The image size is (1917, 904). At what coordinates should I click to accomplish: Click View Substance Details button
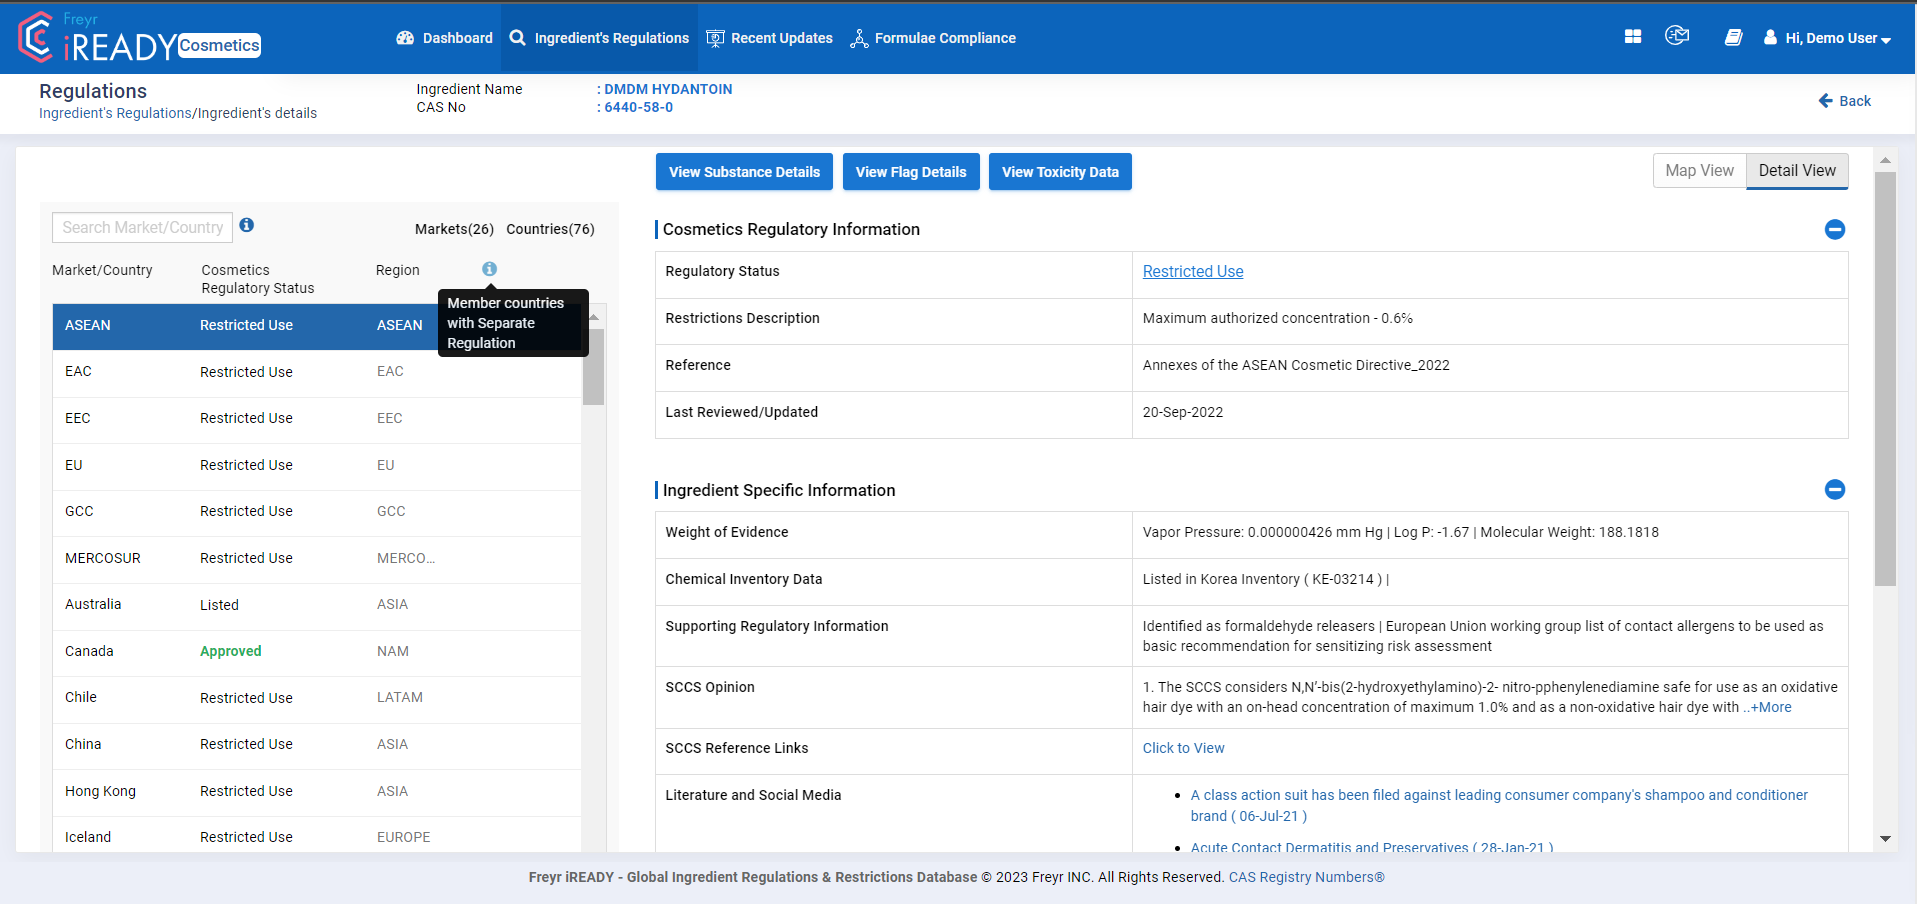(x=744, y=172)
